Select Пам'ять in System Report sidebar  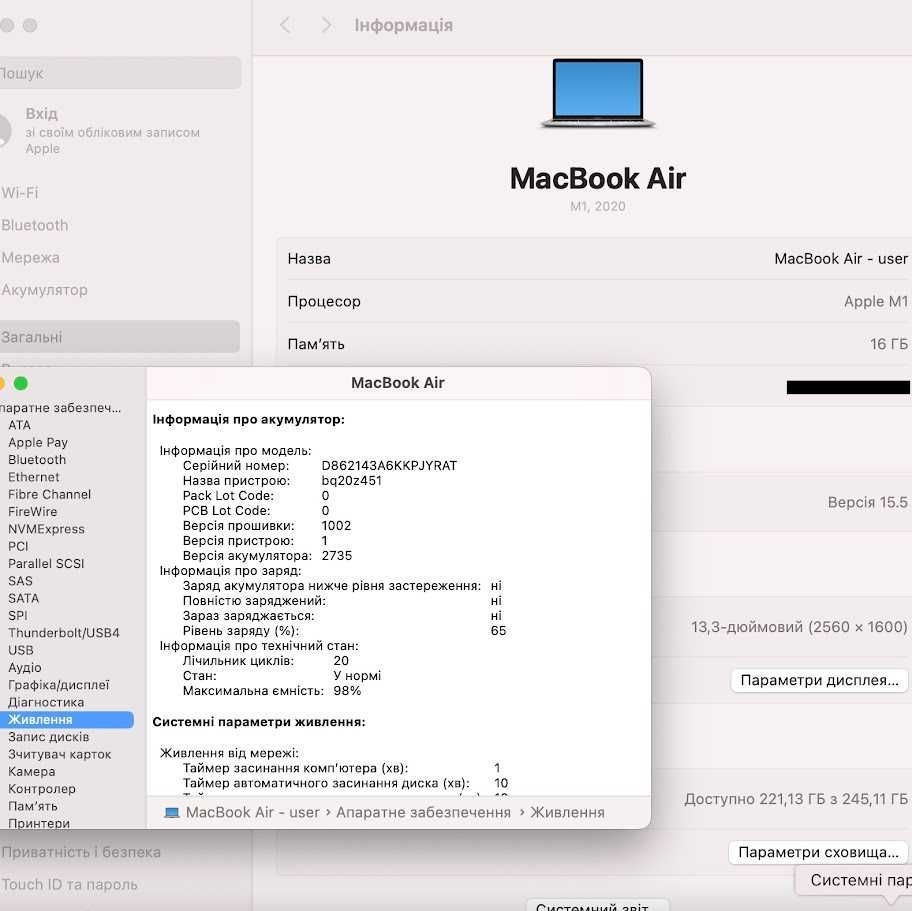(33, 806)
